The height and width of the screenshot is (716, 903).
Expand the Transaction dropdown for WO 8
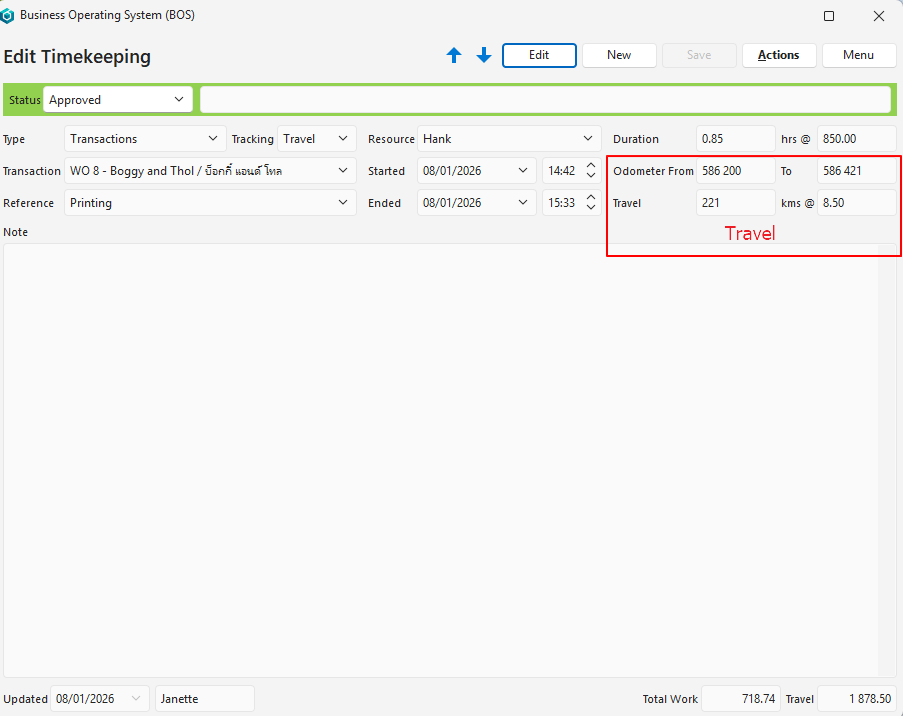pos(343,171)
